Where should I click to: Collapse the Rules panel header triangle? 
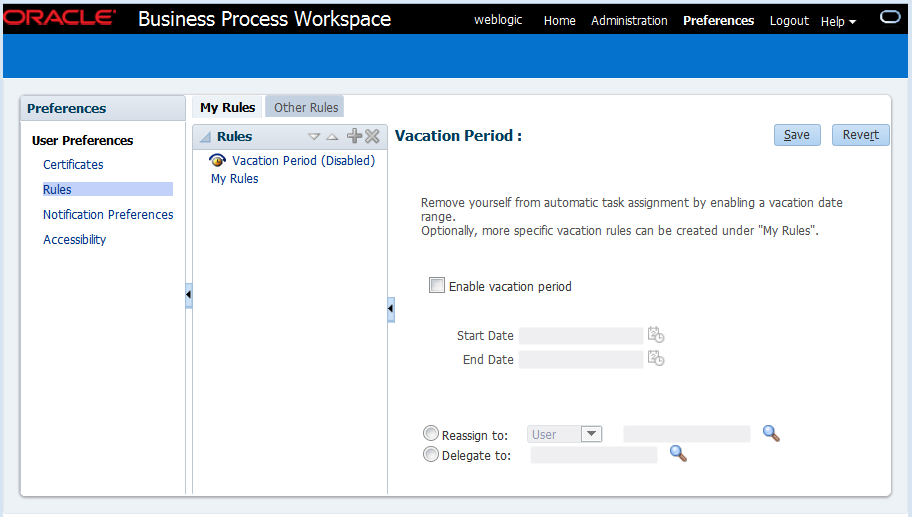coord(205,137)
